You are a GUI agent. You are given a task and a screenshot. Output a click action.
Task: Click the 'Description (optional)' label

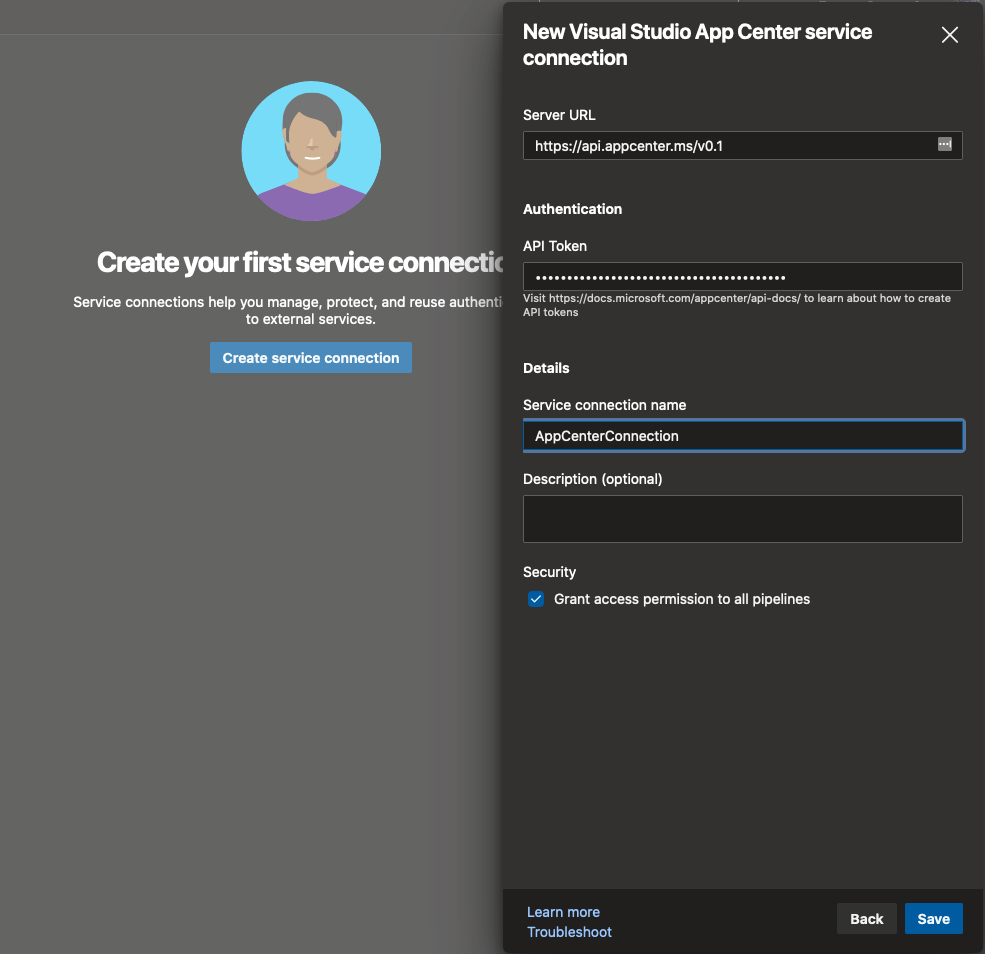tap(592, 479)
